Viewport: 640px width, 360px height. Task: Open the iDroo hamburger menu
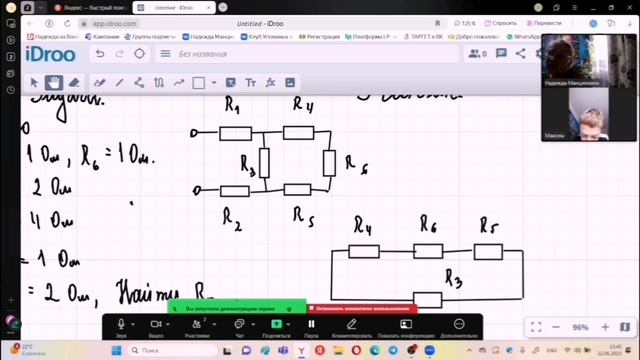pyautogui.click(x=165, y=53)
